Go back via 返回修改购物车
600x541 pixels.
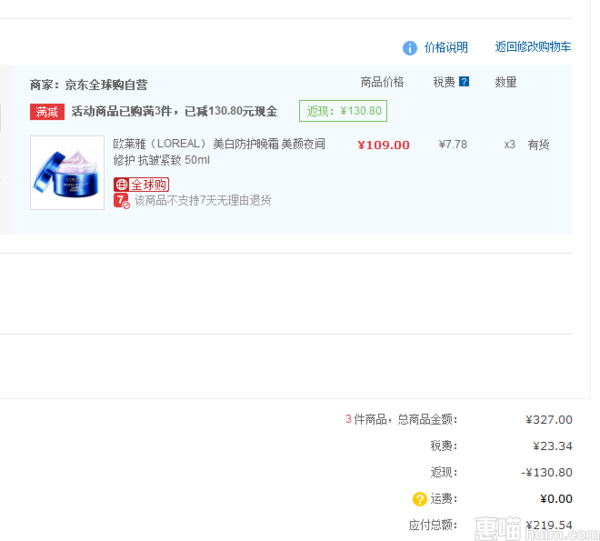pos(533,47)
